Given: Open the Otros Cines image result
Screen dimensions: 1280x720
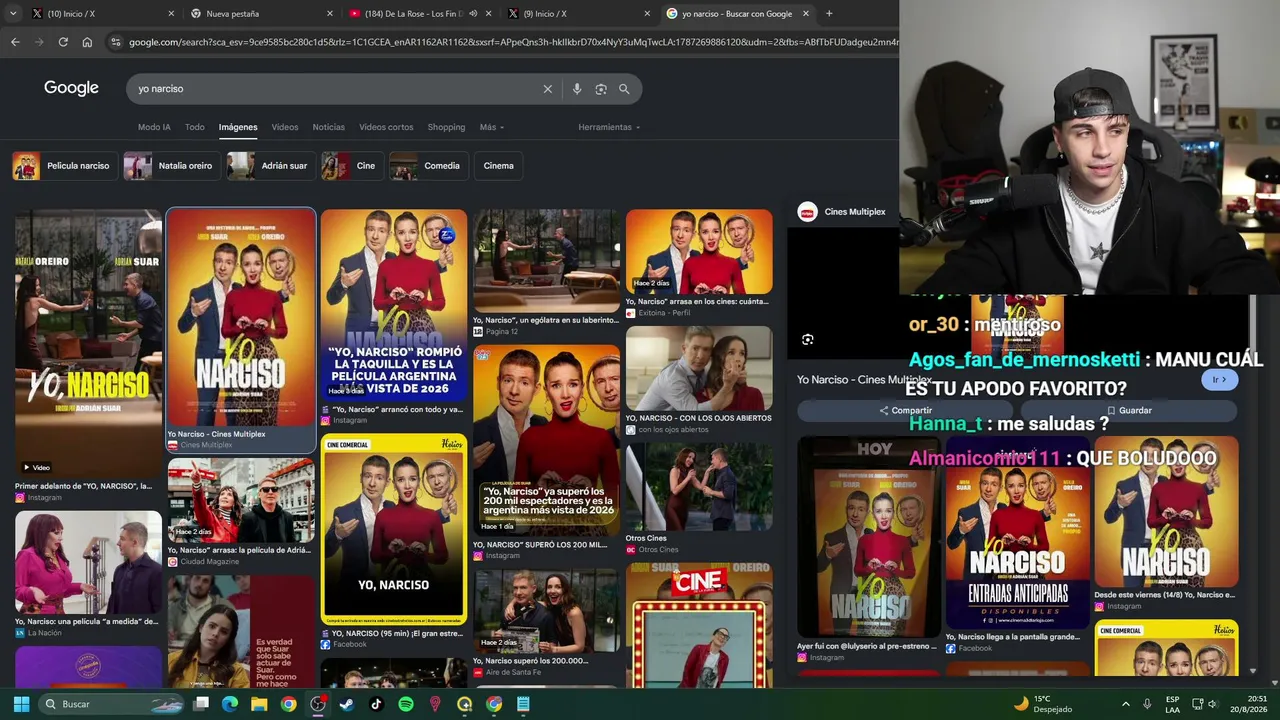Looking at the screenshot, I should (699, 487).
